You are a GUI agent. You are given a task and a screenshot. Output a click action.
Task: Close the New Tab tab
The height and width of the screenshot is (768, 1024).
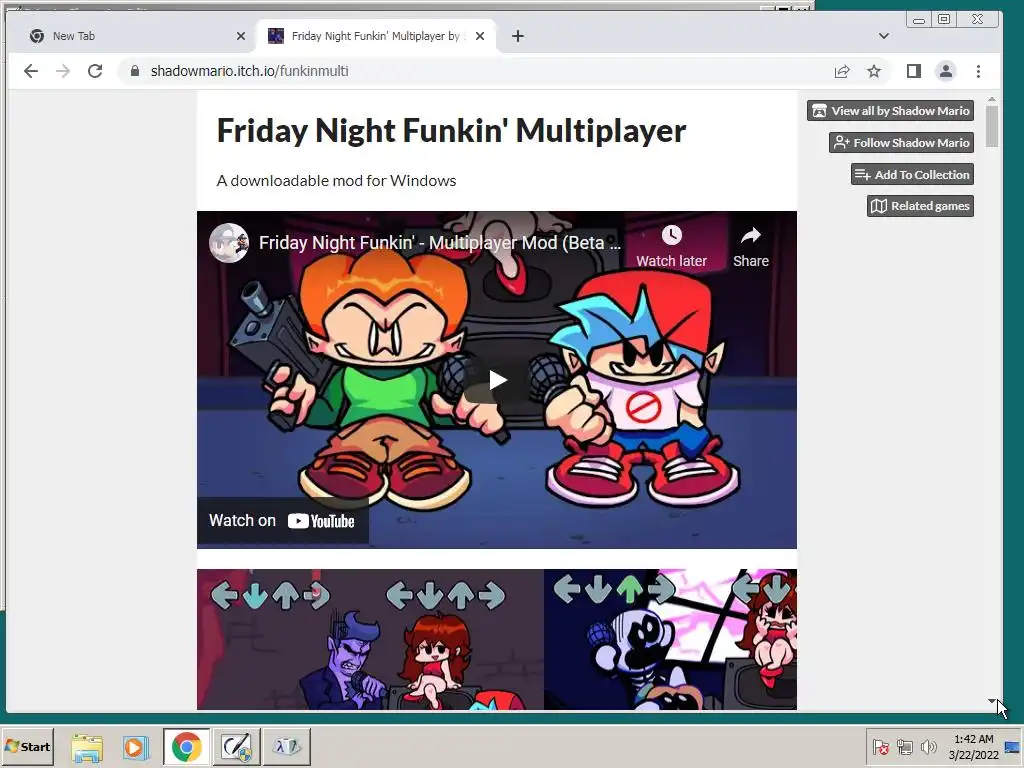click(x=241, y=36)
